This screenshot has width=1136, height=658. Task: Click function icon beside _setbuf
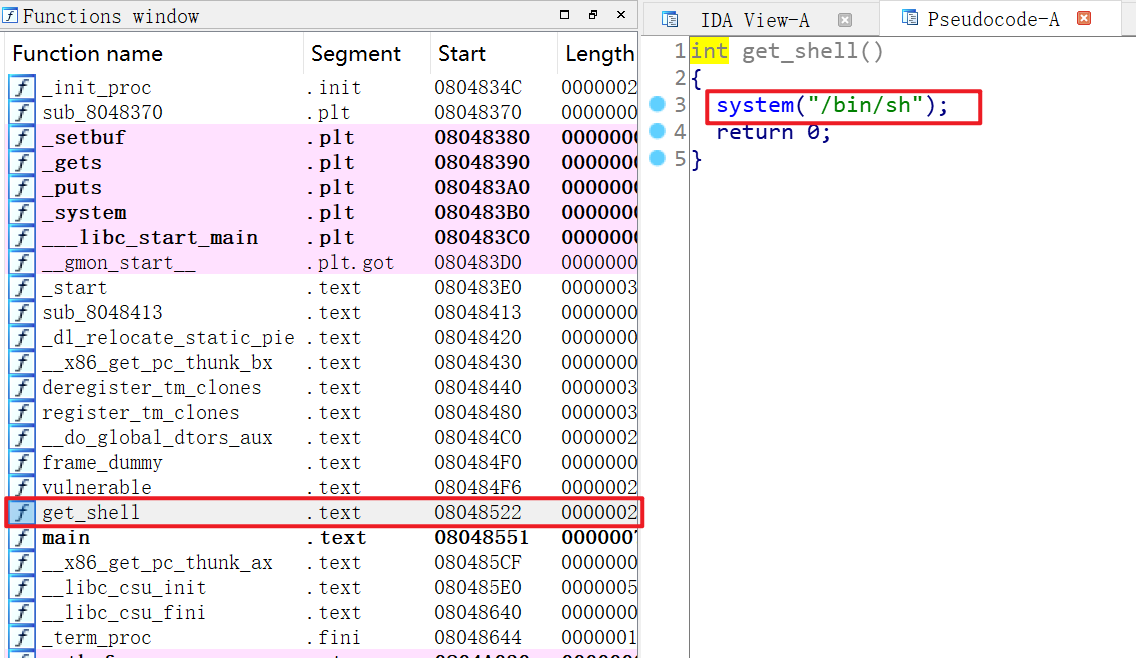coord(22,138)
